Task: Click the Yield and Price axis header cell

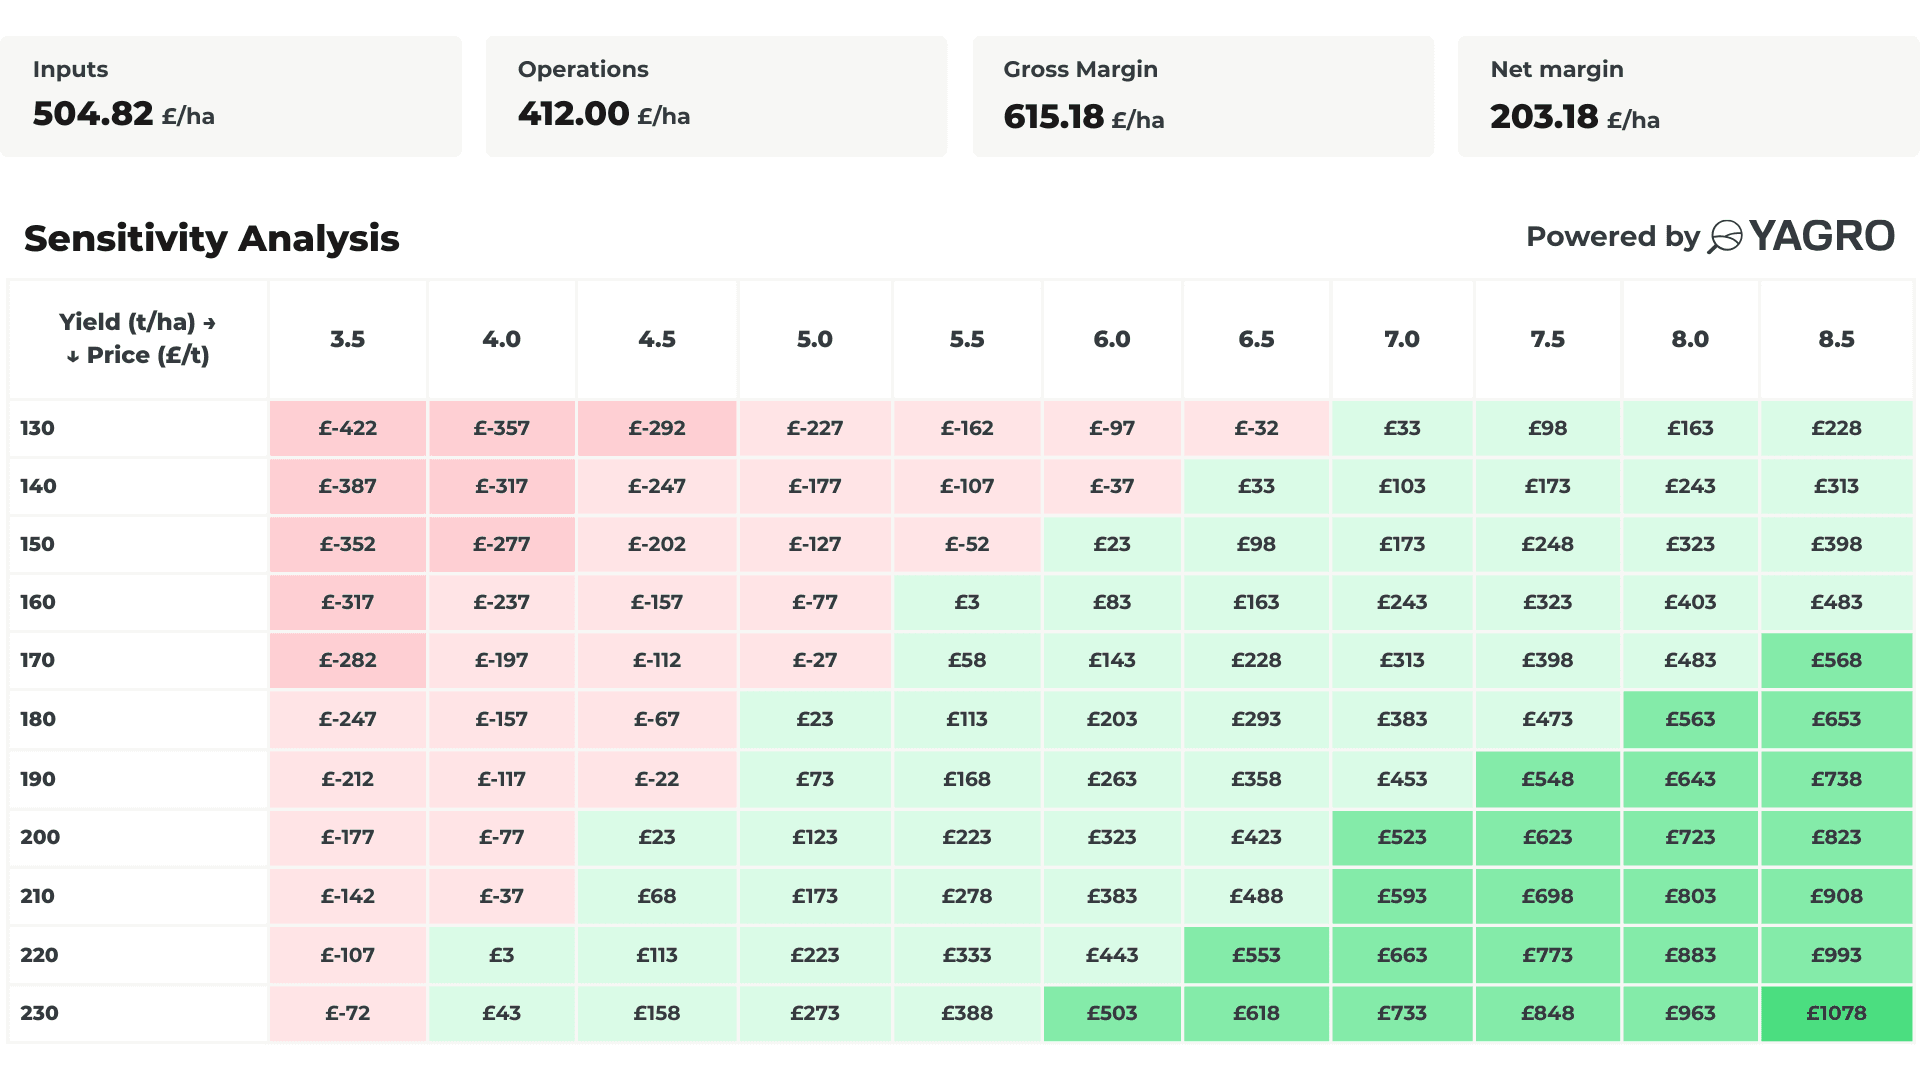Action: tap(138, 339)
